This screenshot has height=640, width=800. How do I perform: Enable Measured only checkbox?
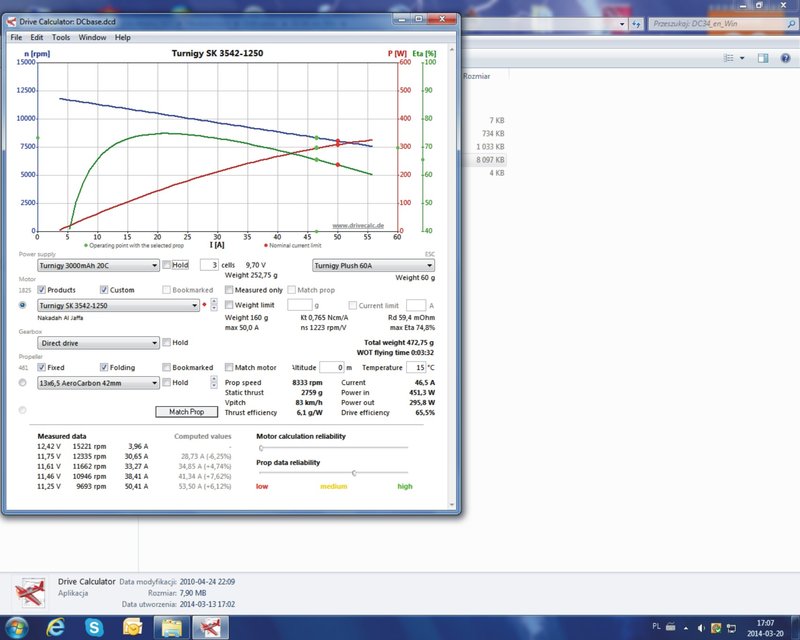coord(229,290)
